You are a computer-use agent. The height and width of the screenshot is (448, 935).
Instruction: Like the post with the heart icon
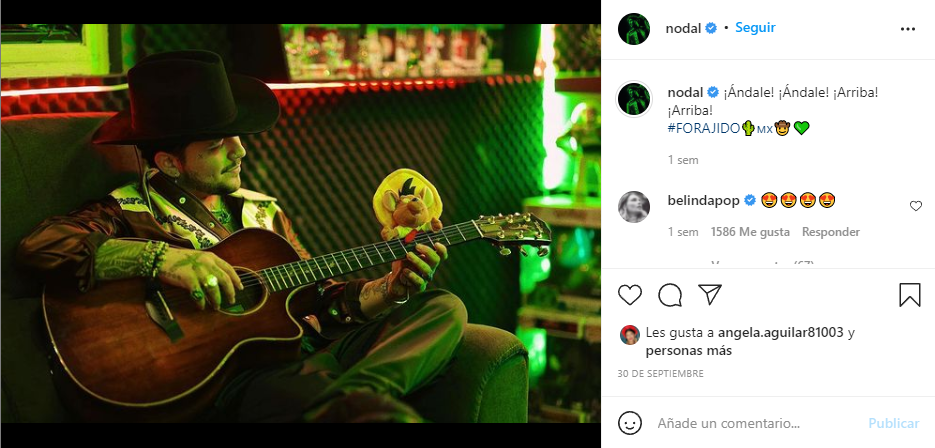(630, 295)
